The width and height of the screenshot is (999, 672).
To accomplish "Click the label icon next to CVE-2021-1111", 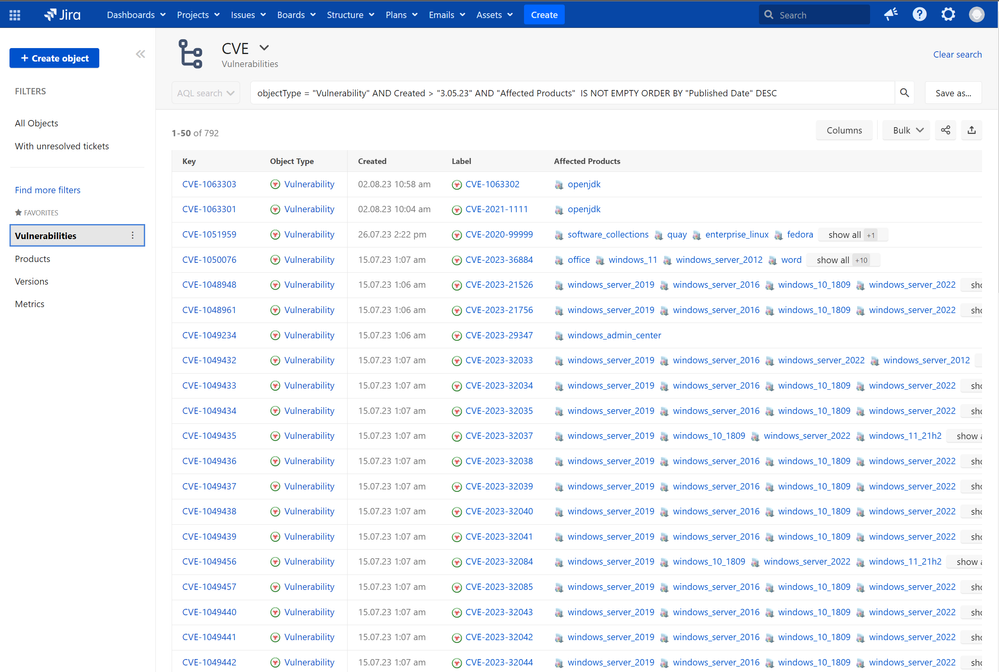I will click(x=457, y=210).
